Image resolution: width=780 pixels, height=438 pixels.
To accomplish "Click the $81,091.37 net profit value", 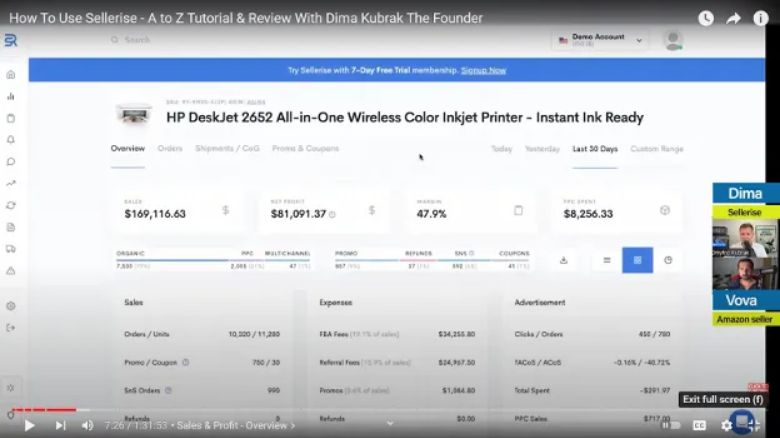I will click(298, 214).
